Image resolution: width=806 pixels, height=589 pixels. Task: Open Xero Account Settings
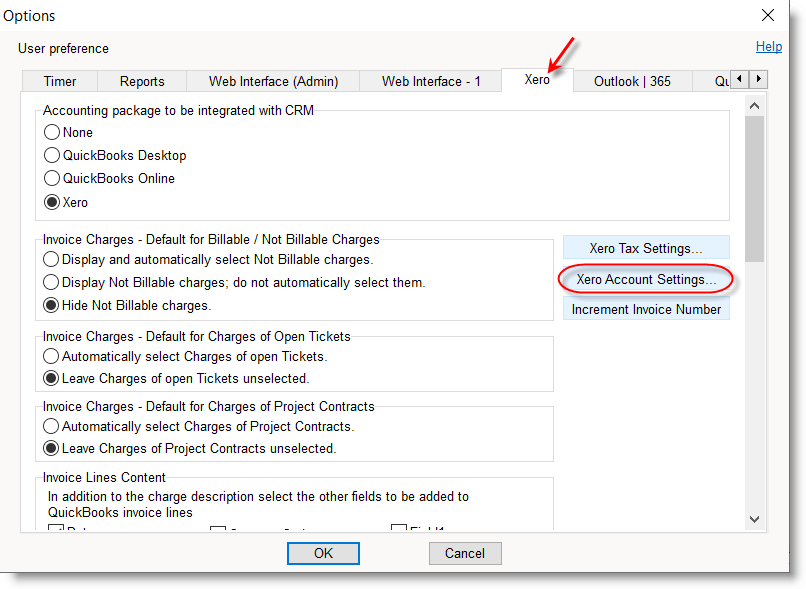pyautogui.click(x=645, y=279)
